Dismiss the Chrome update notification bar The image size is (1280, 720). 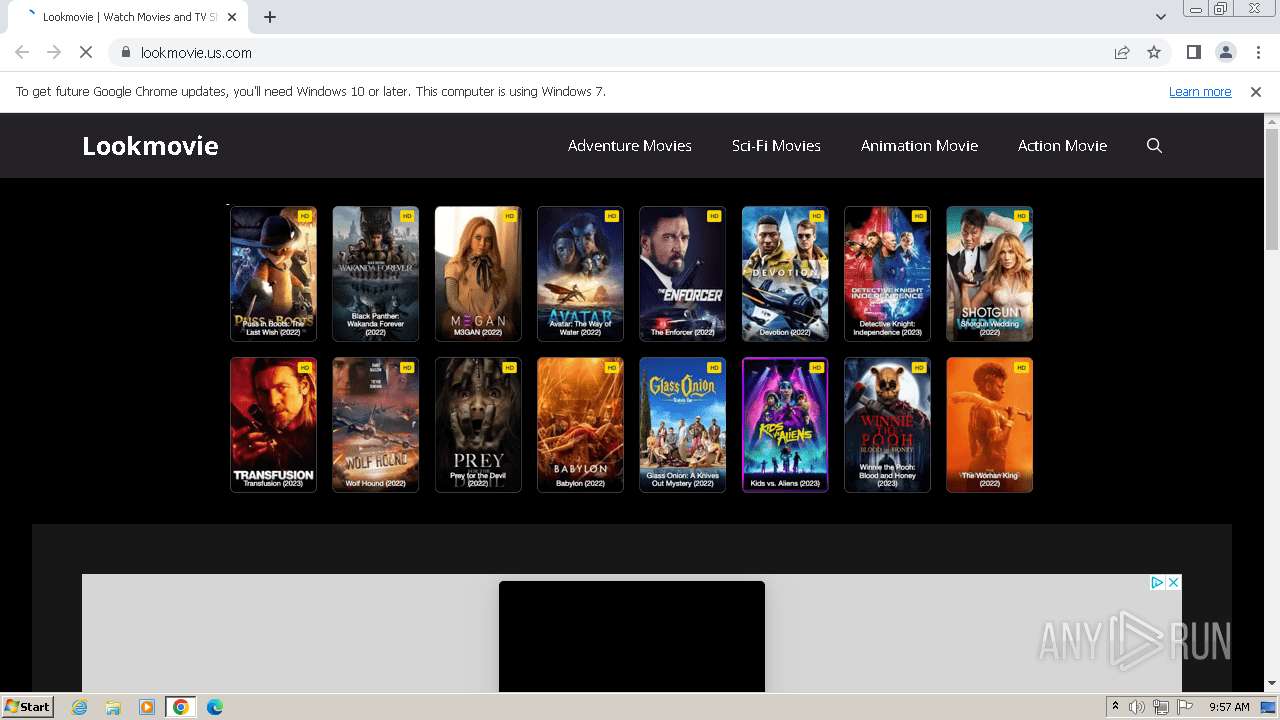(x=1255, y=91)
